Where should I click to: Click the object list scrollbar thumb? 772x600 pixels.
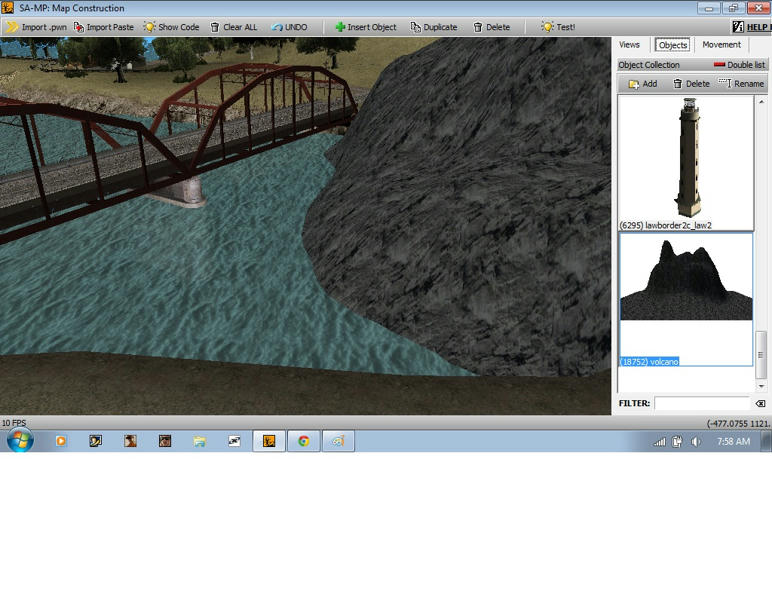pyautogui.click(x=761, y=355)
